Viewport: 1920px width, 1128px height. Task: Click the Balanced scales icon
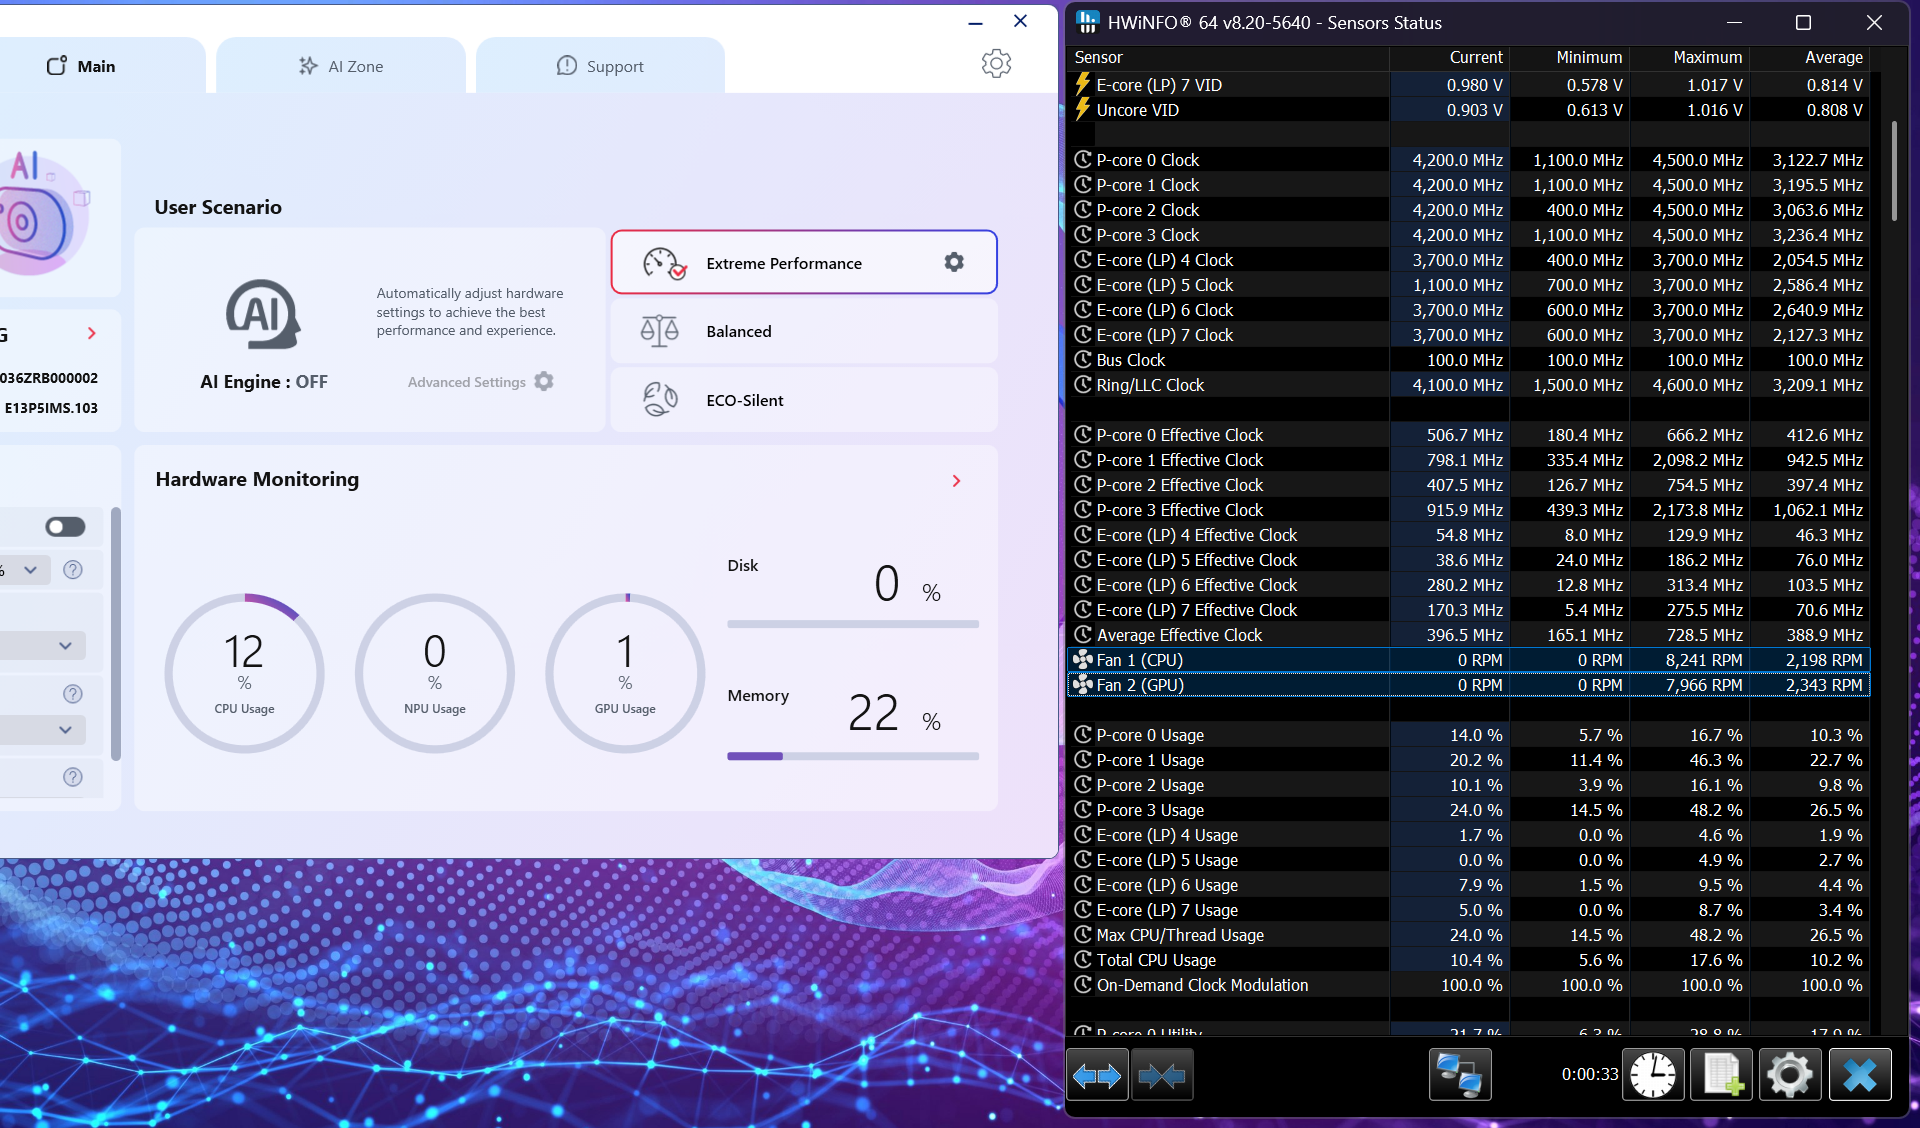click(x=660, y=331)
